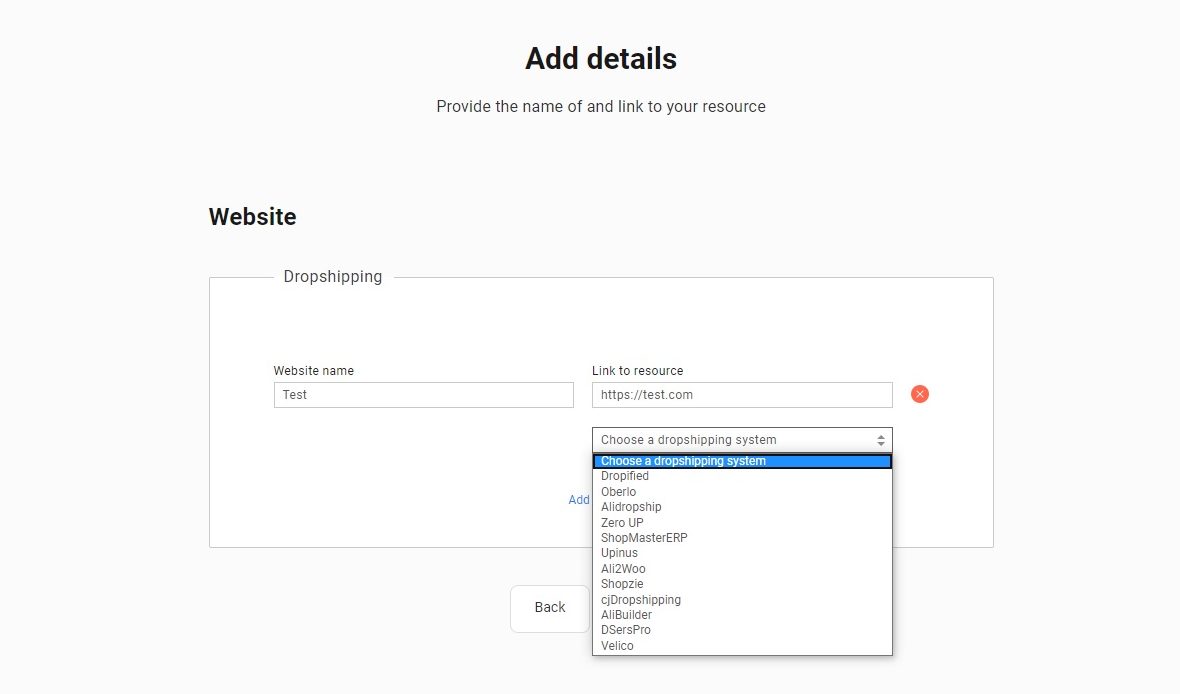Select DSersPro option

click(x=742, y=629)
